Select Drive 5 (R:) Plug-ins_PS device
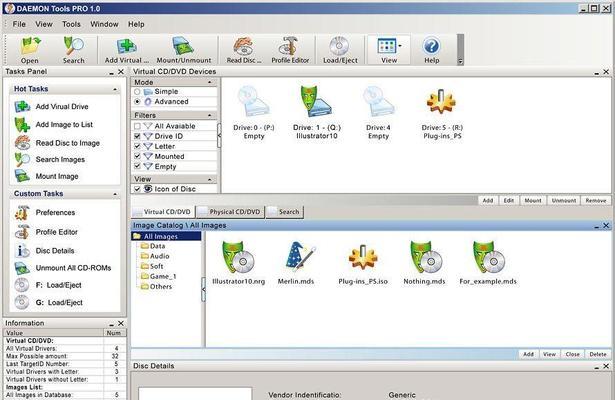Image resolution: width=615 pixels, height=400 pixels. pyautogui.click(x=442, y=113)
